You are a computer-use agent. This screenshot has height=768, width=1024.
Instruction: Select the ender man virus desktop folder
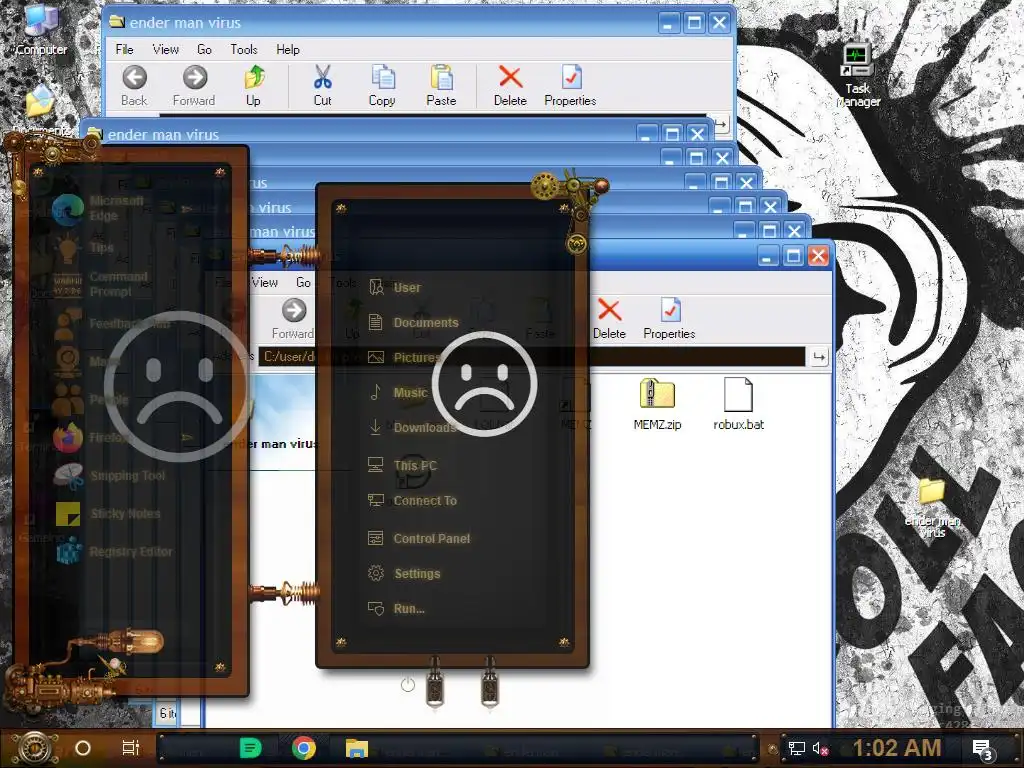(932, 507)
